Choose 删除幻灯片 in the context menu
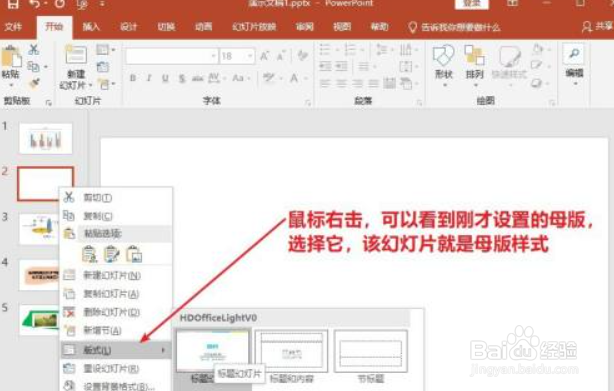The width and height of the screenshot is (614, 391). [x=116, y=312]
